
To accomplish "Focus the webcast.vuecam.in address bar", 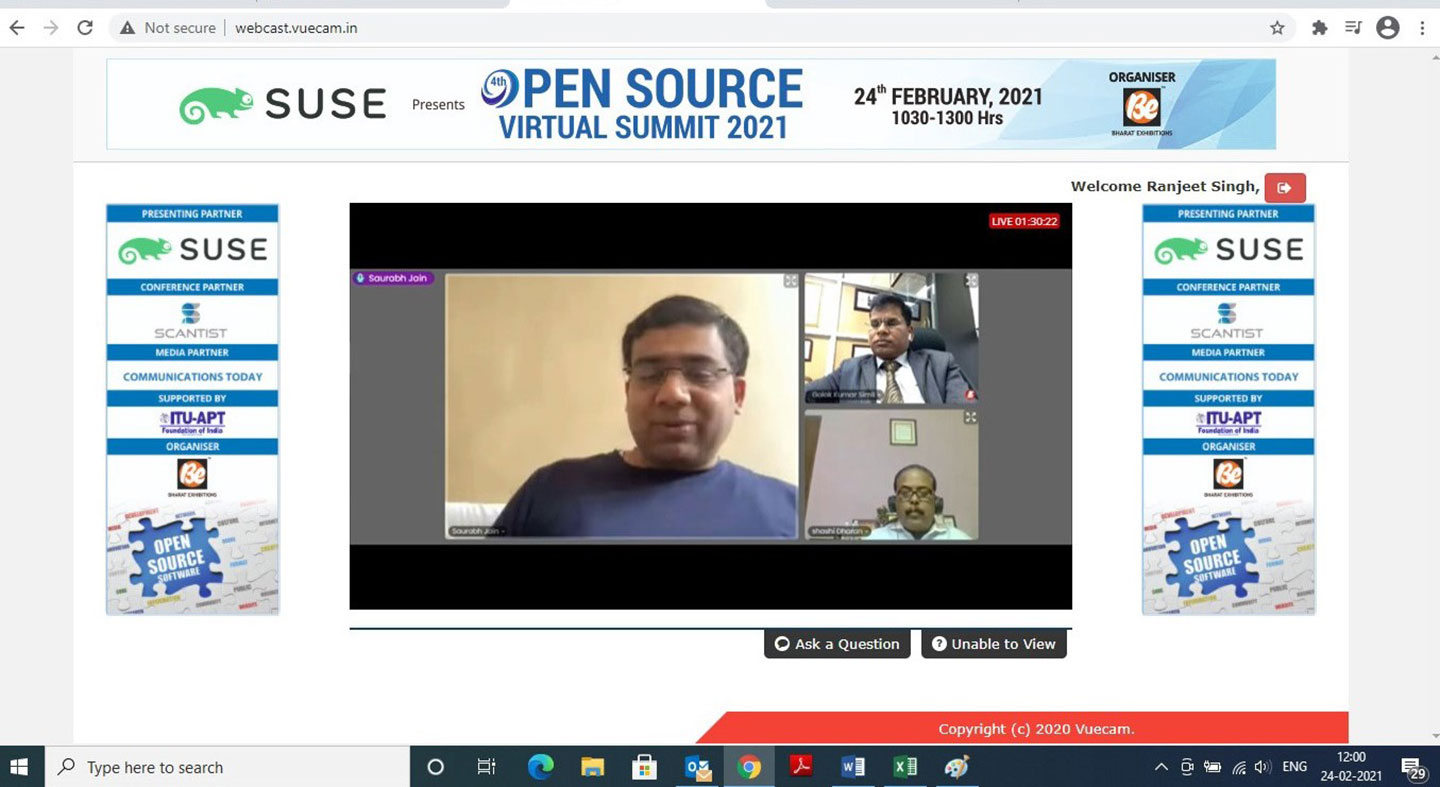I will (x=296, y=28).
